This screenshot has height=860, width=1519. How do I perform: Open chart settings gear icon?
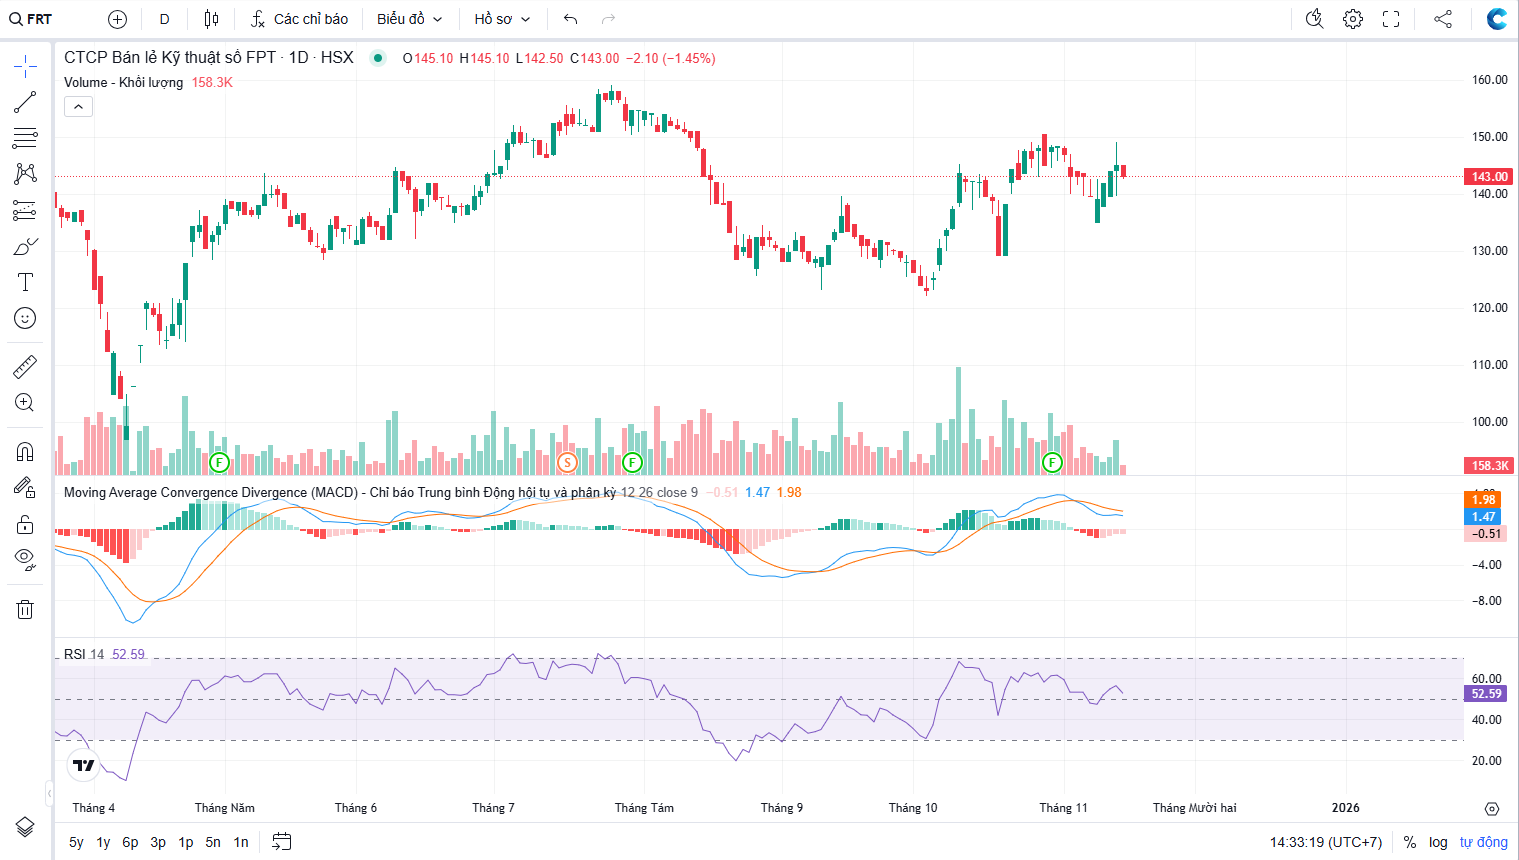click(1353, 19)
